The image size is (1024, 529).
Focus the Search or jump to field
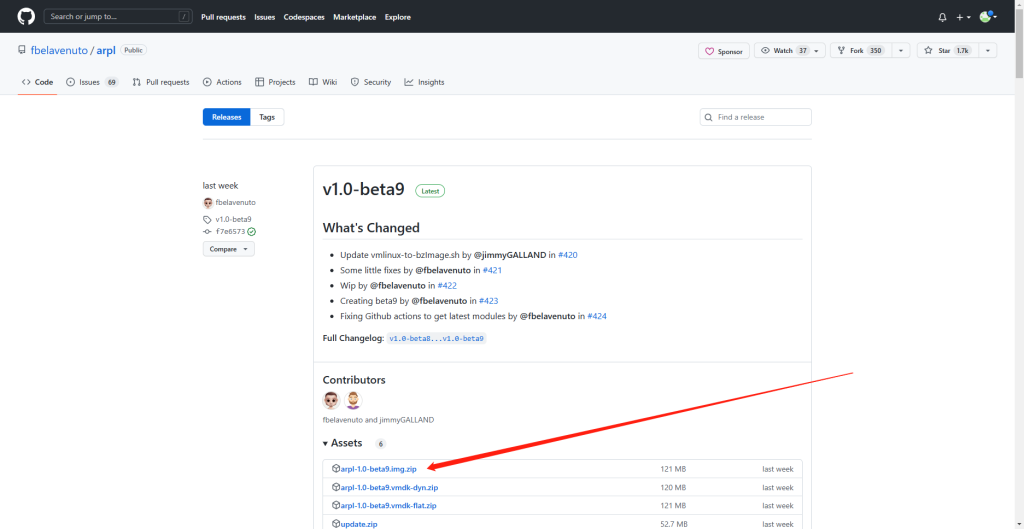click(118, 16)
